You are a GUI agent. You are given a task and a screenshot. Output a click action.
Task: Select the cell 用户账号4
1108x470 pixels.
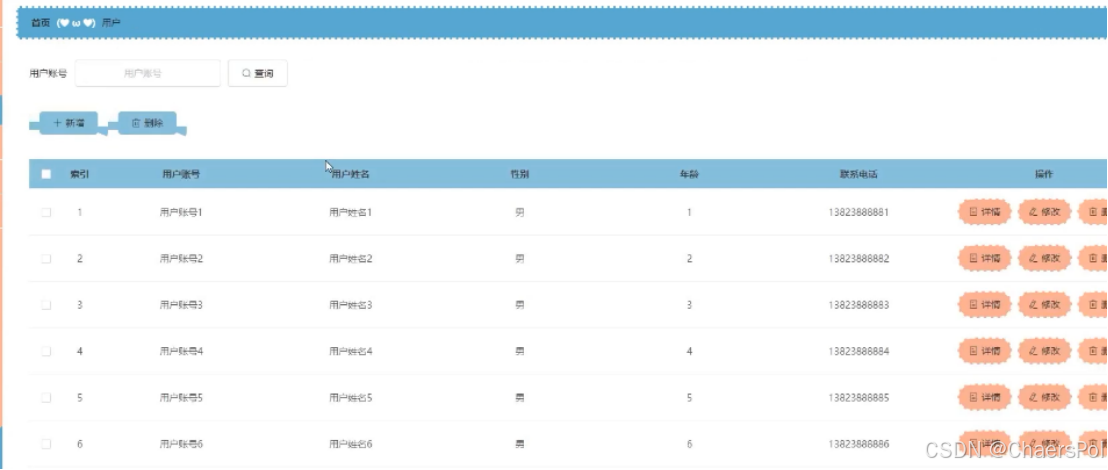(181, 351)
